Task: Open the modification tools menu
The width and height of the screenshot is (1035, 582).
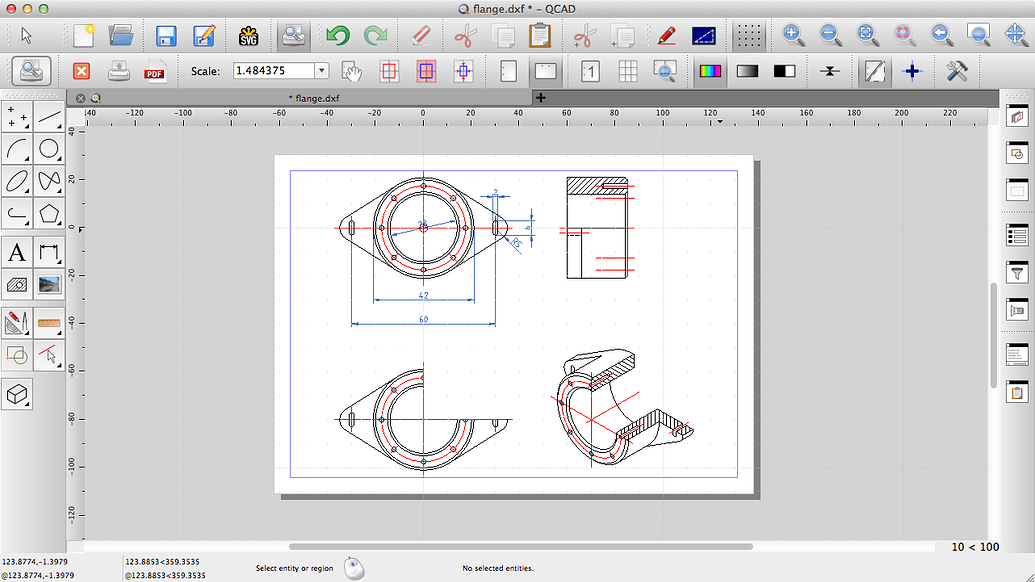Action: click(17, 323)
